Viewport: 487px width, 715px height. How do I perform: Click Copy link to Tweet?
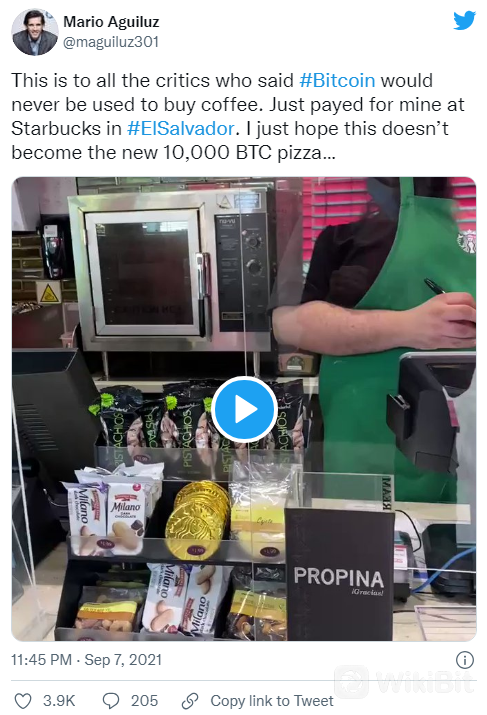coord(272,701)
